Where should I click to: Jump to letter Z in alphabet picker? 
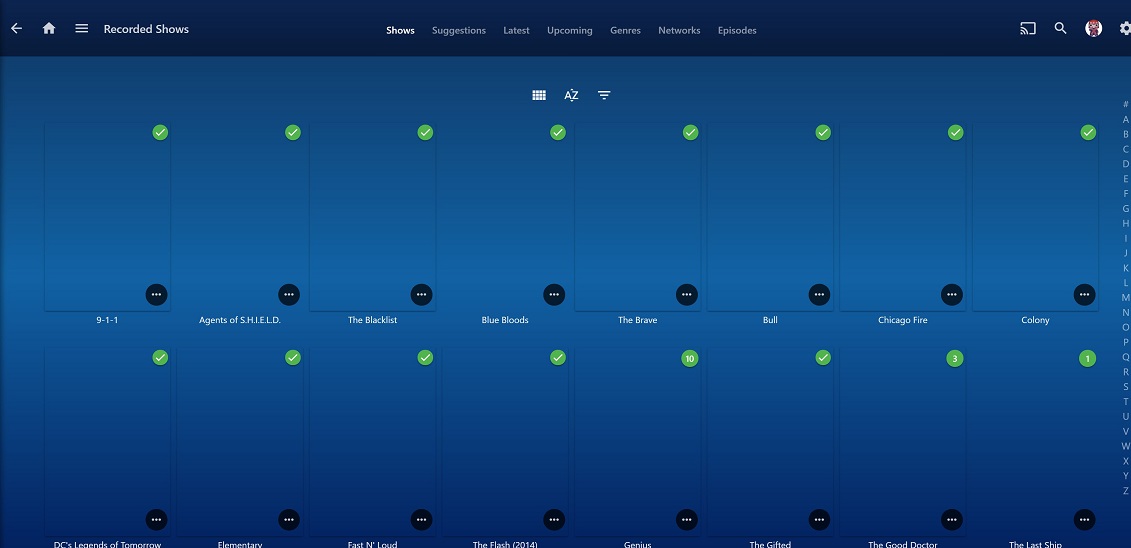coord(1125,491)
